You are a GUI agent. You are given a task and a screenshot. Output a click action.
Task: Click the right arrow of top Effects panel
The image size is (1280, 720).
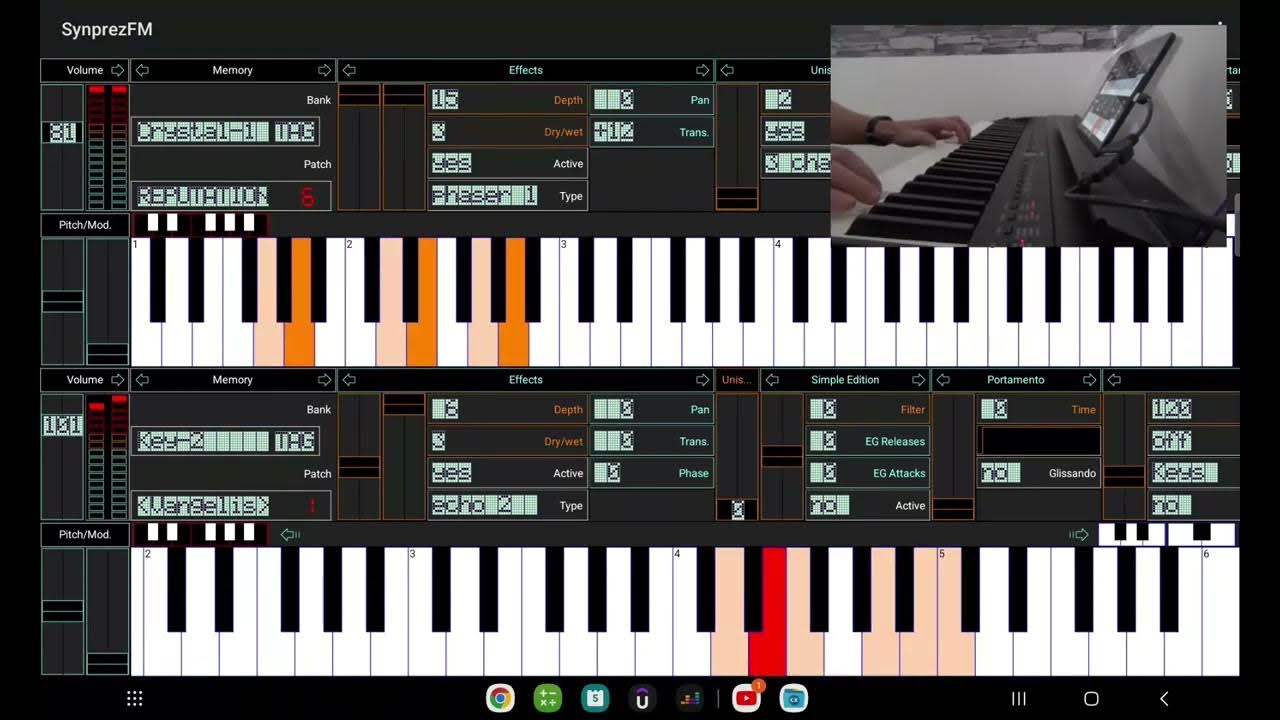click(x=703, y=70)
